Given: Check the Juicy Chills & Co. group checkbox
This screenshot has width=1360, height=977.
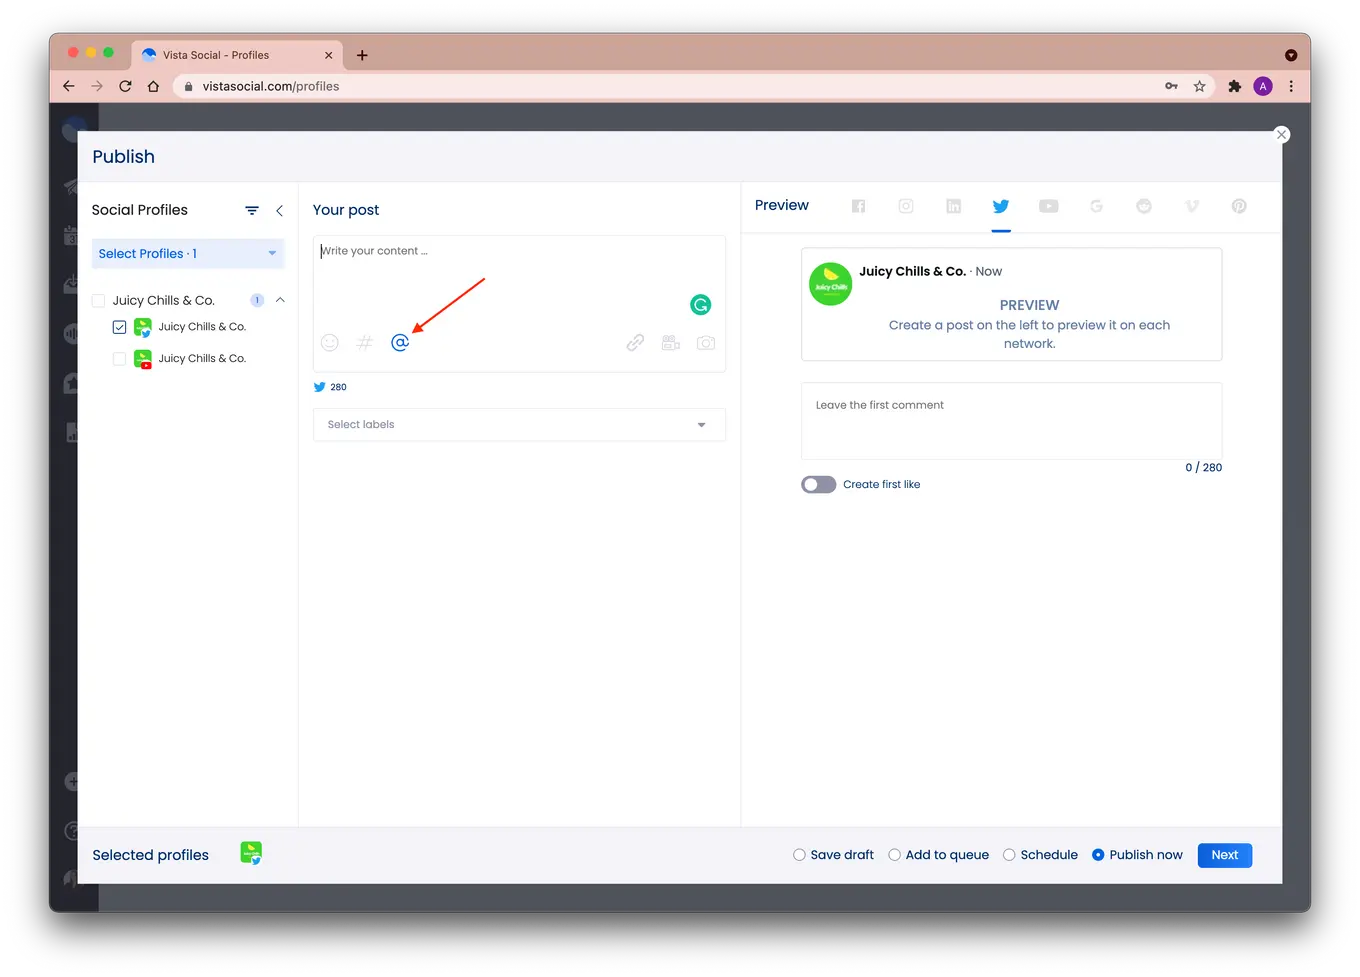Looking at the screenshot, I should coord(99,301).
